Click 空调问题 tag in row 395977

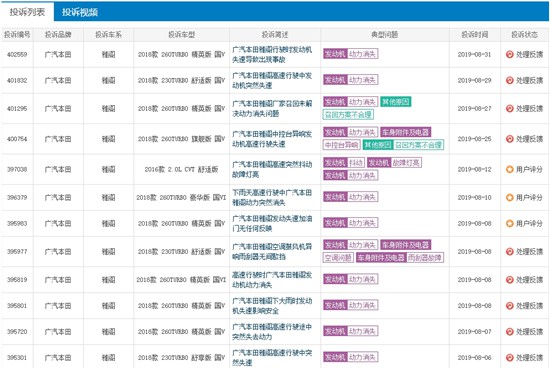[338, 258]
